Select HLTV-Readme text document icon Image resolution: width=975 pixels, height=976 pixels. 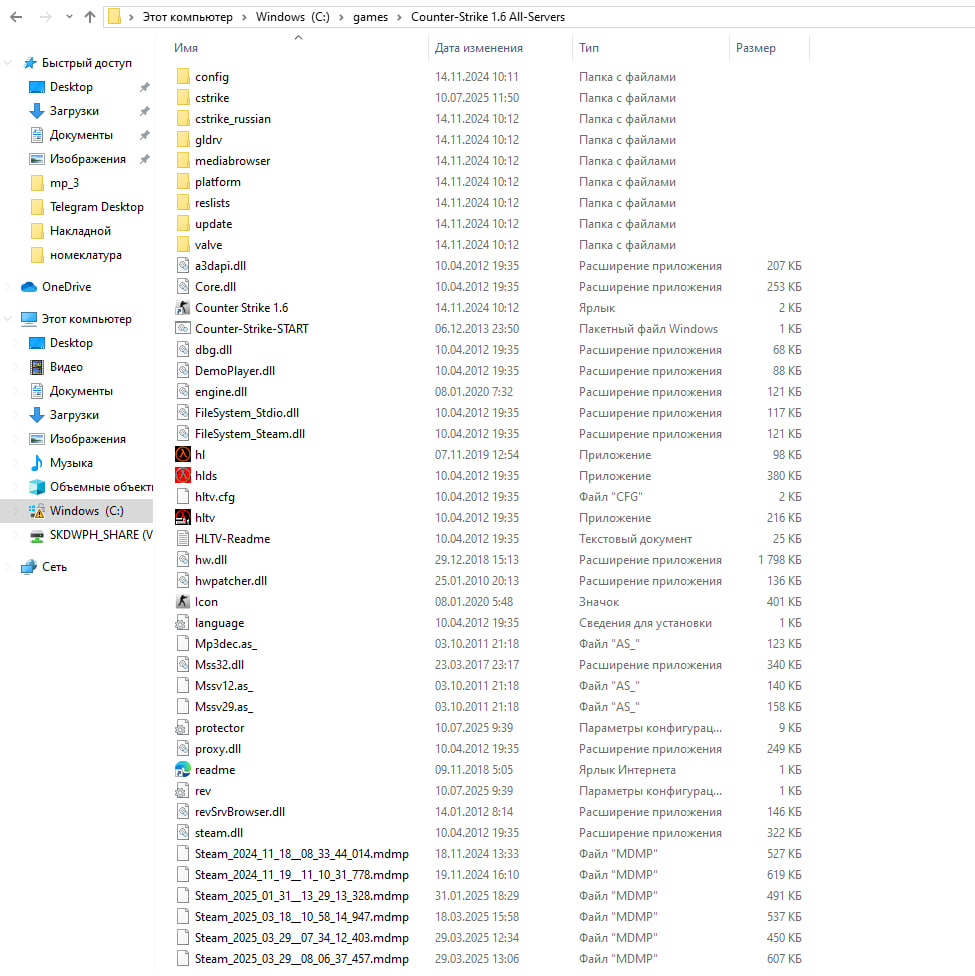pos(182,538)
